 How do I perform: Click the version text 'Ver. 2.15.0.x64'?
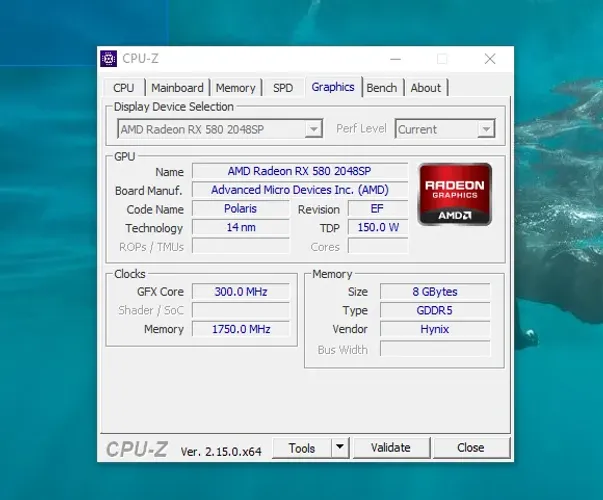pos(221,451)
